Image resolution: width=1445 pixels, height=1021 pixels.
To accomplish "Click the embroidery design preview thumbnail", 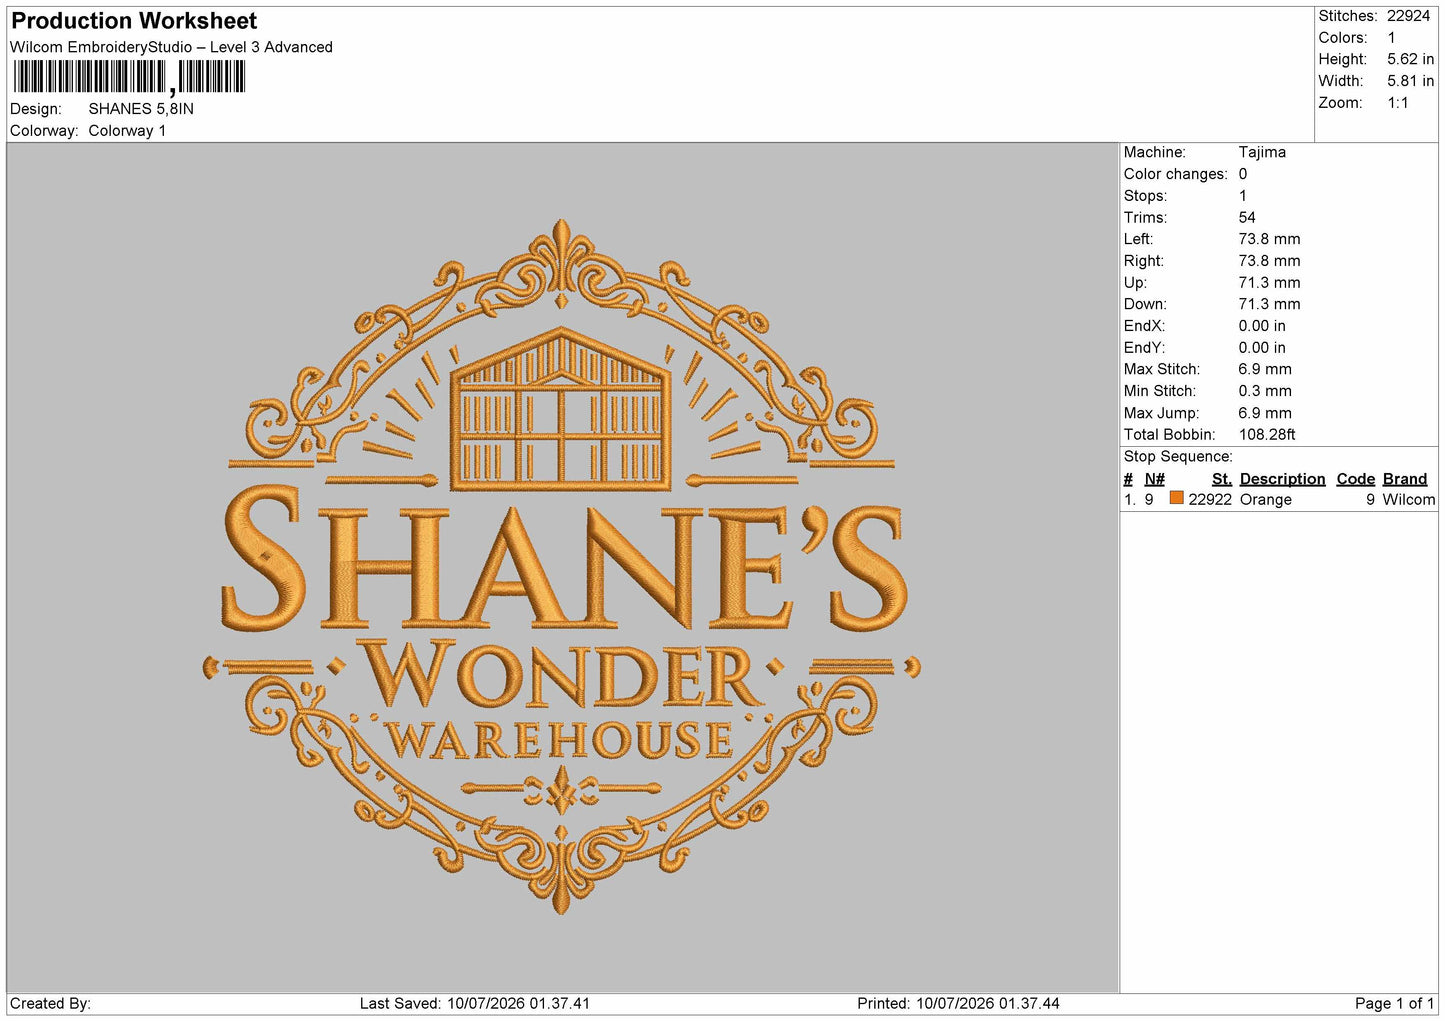I will tap(562, 567).
